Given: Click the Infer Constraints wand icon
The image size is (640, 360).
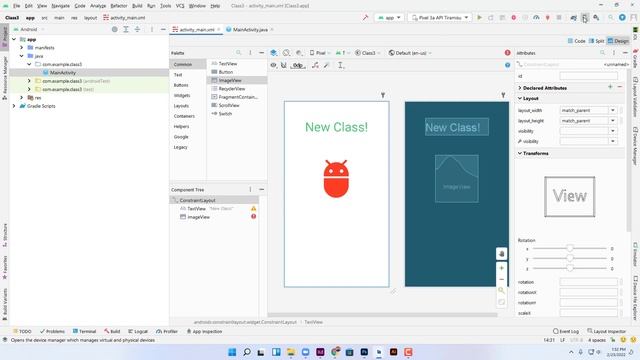Looking at the screenshot, I should (x=327, y=65).
